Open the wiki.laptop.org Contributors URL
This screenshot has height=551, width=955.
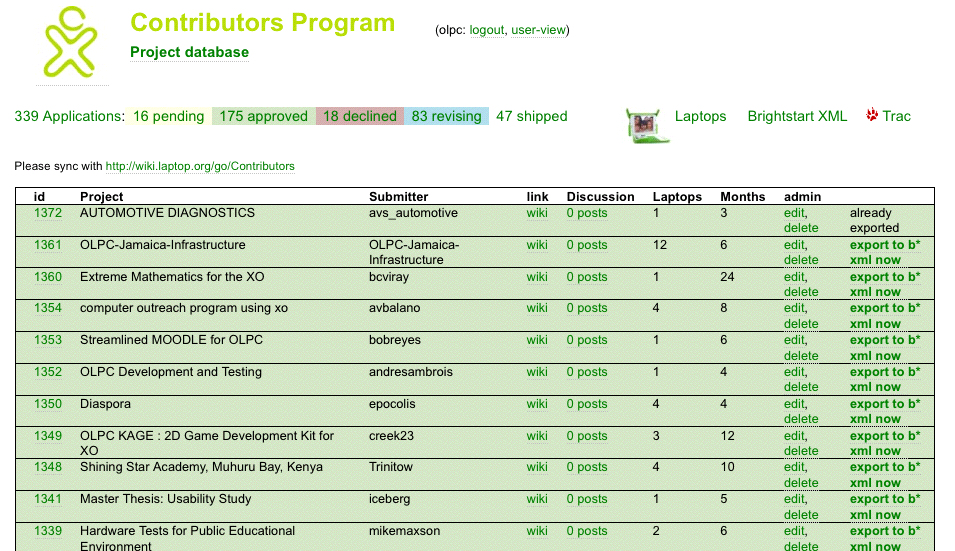point(200,166)
